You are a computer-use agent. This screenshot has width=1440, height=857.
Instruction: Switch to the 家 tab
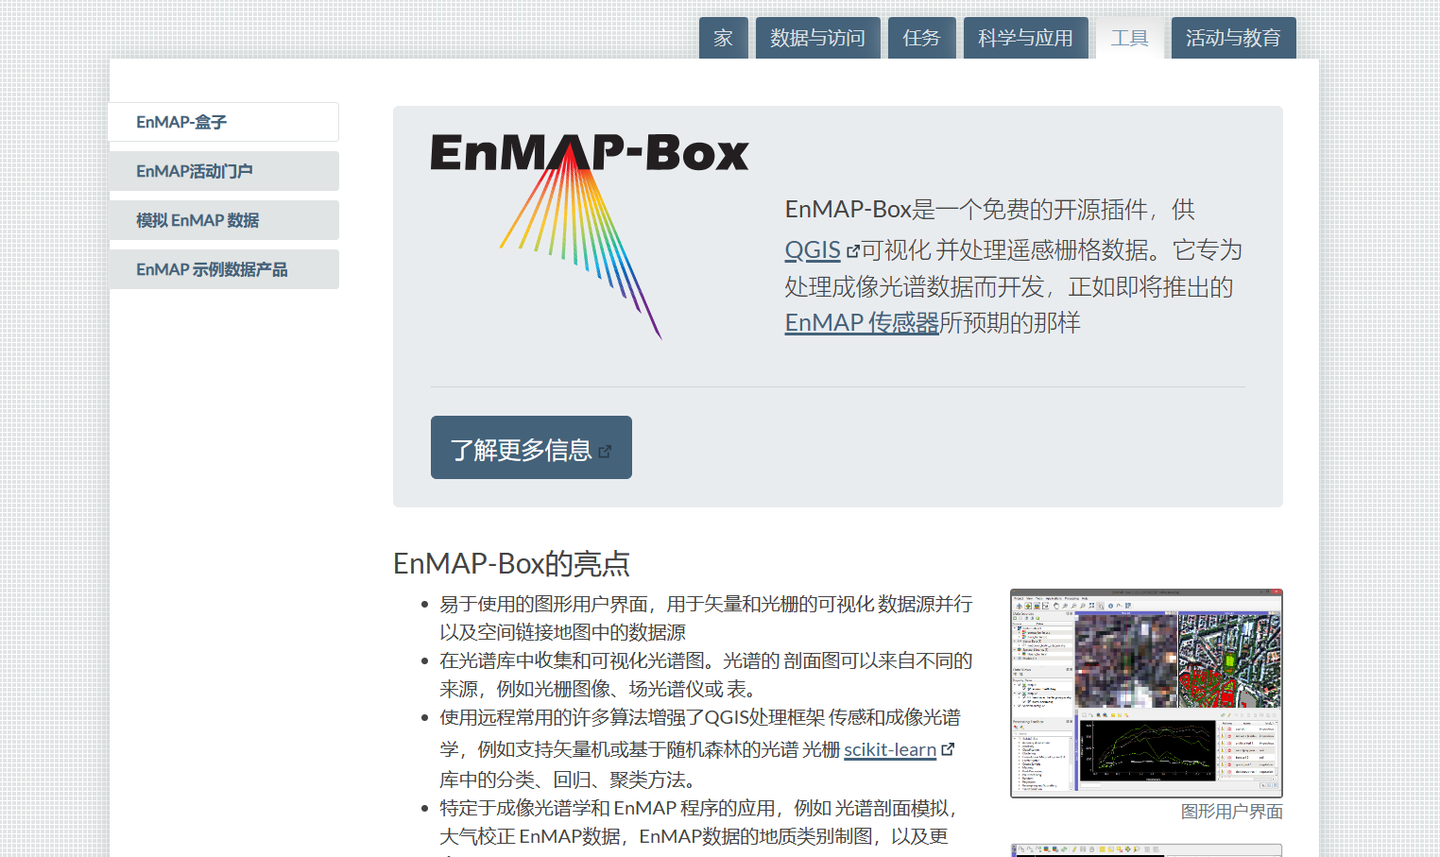pos(723,37)
